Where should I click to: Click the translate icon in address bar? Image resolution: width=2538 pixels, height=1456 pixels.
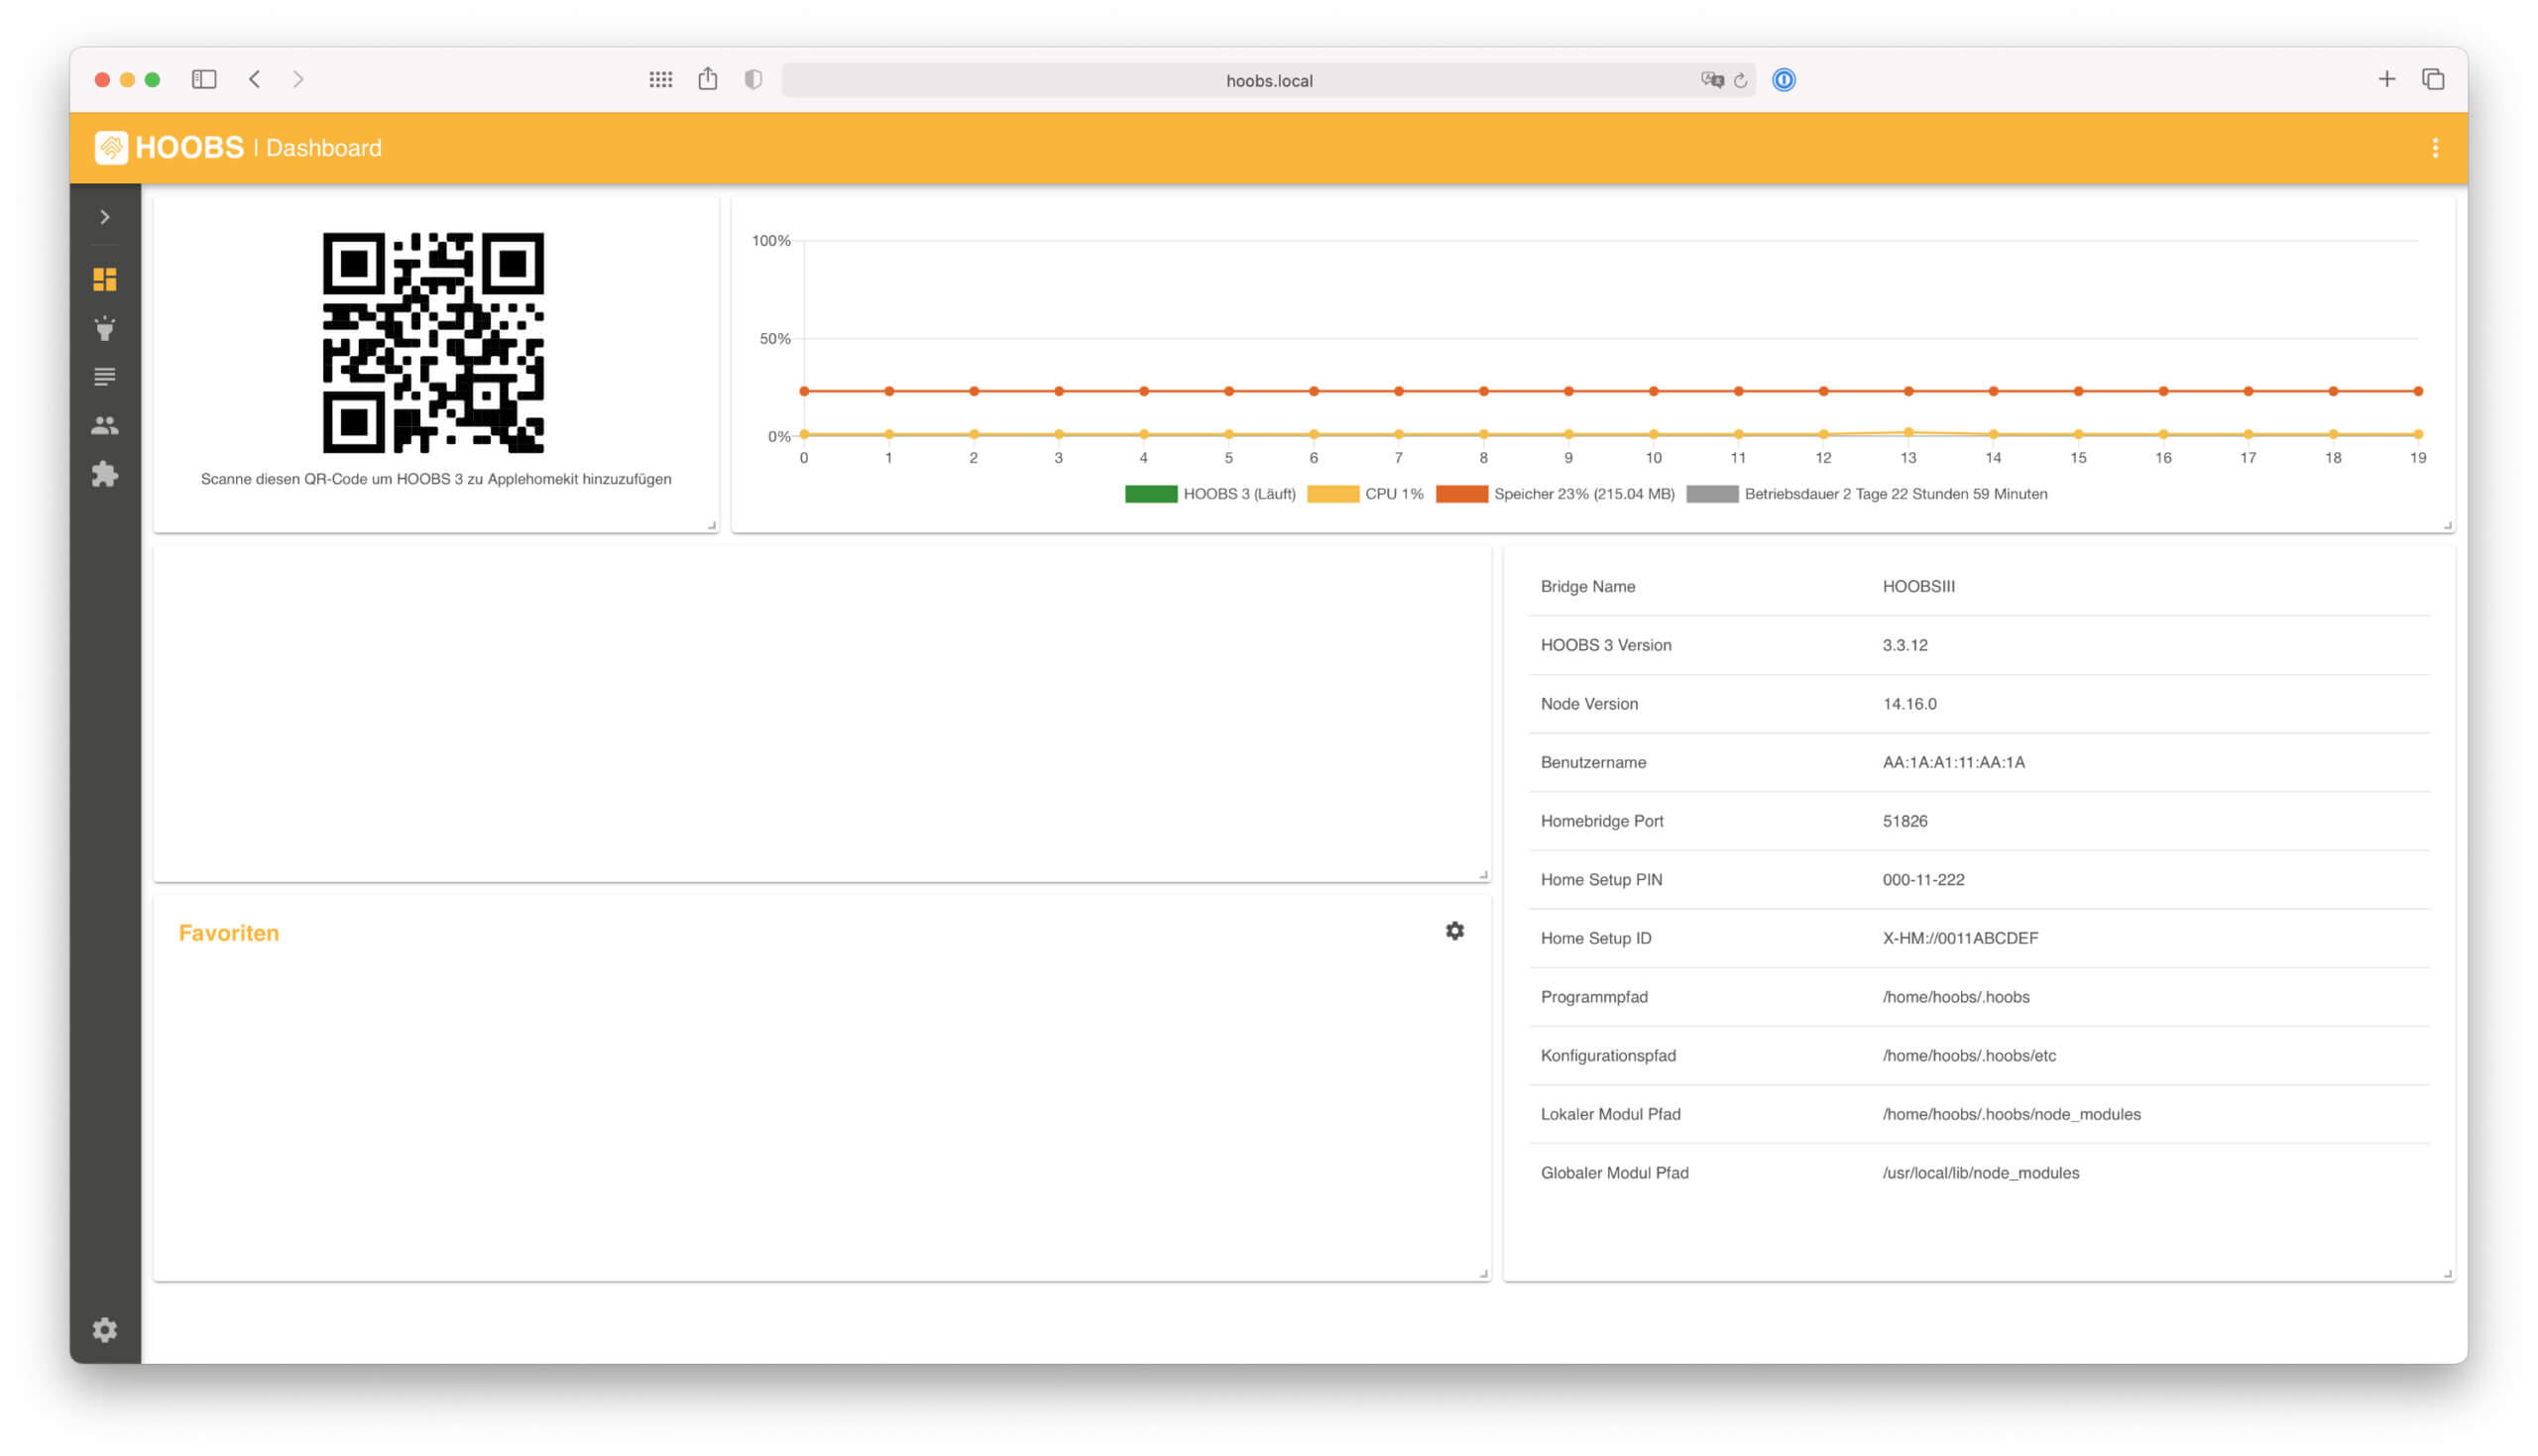[1712, 80]
